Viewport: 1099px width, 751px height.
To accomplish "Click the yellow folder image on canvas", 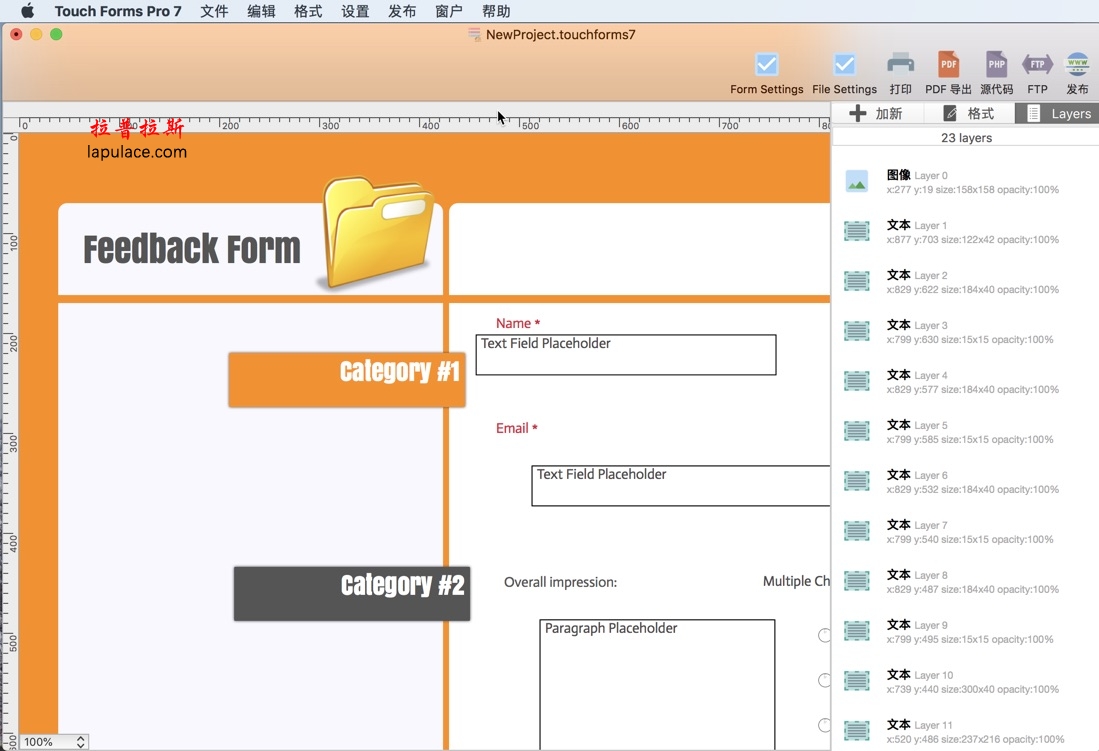I will tap(377, 233).
